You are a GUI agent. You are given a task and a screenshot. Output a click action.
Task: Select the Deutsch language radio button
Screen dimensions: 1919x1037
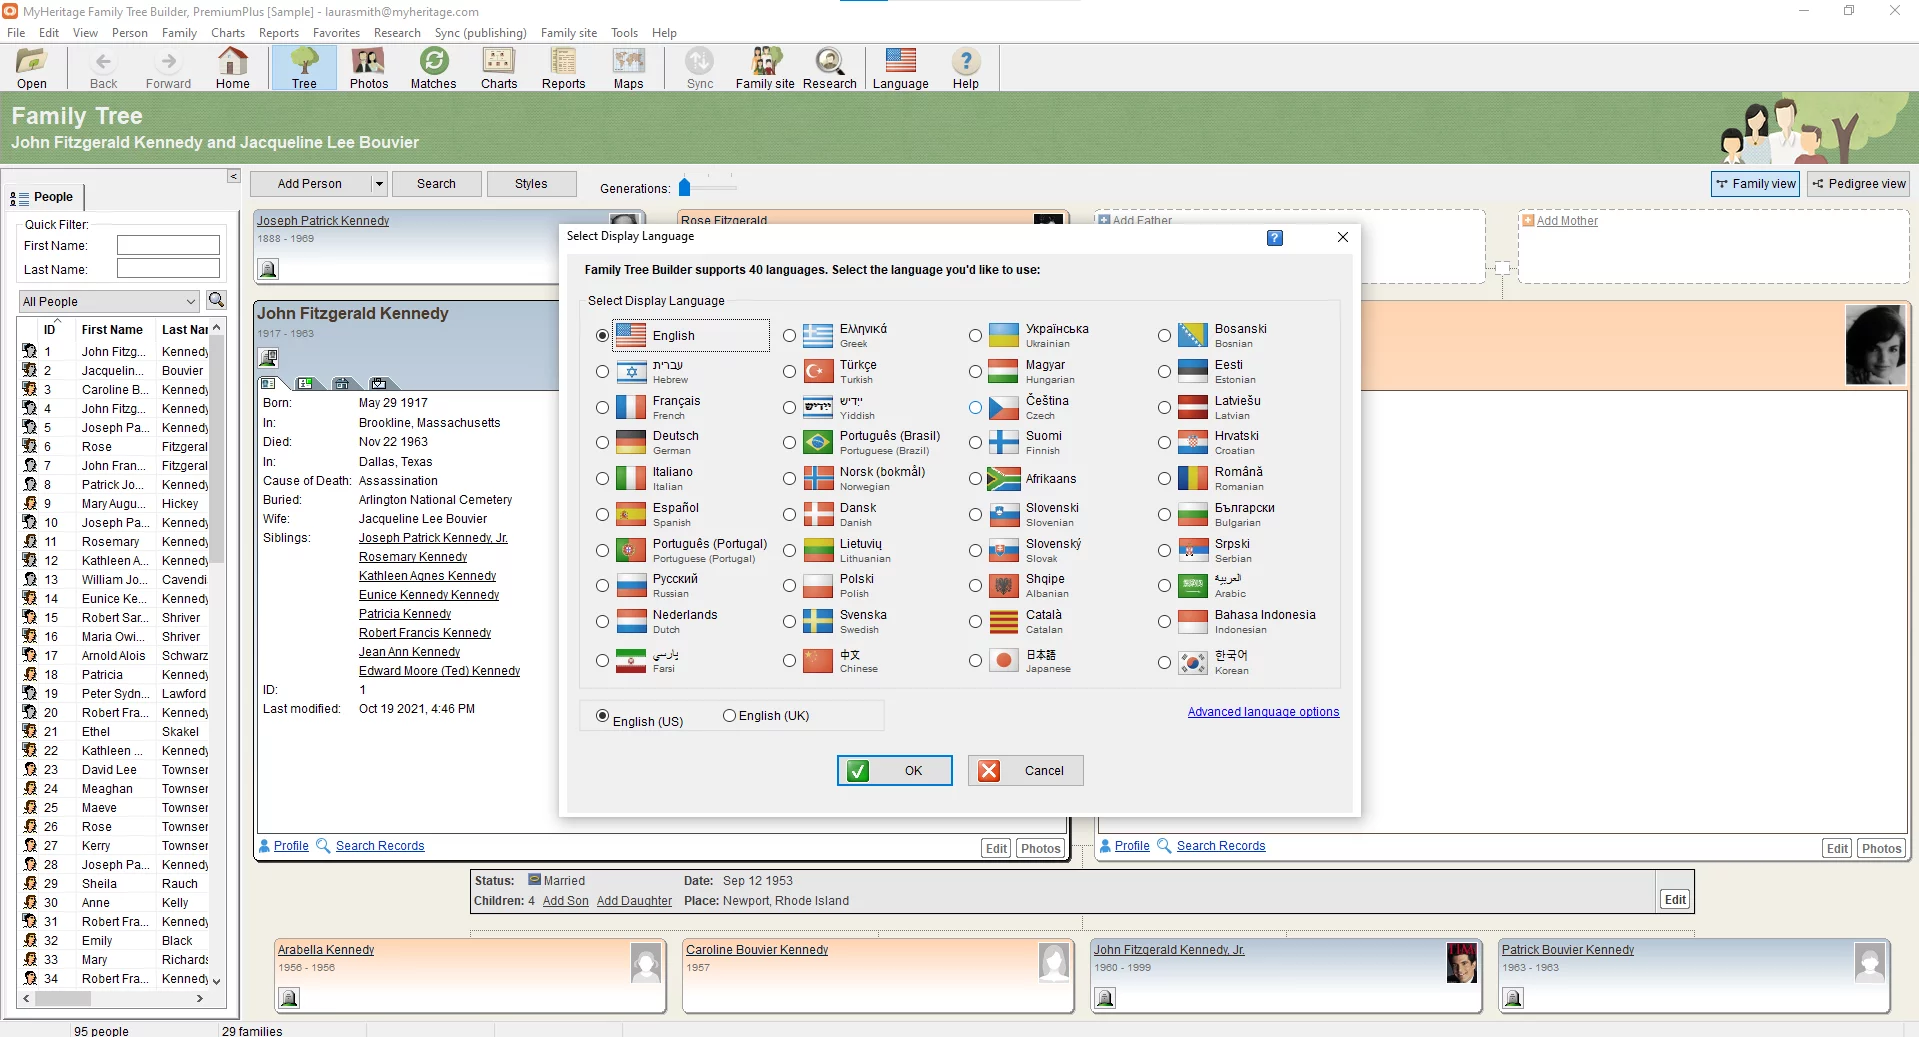click(x=602, y=443)
